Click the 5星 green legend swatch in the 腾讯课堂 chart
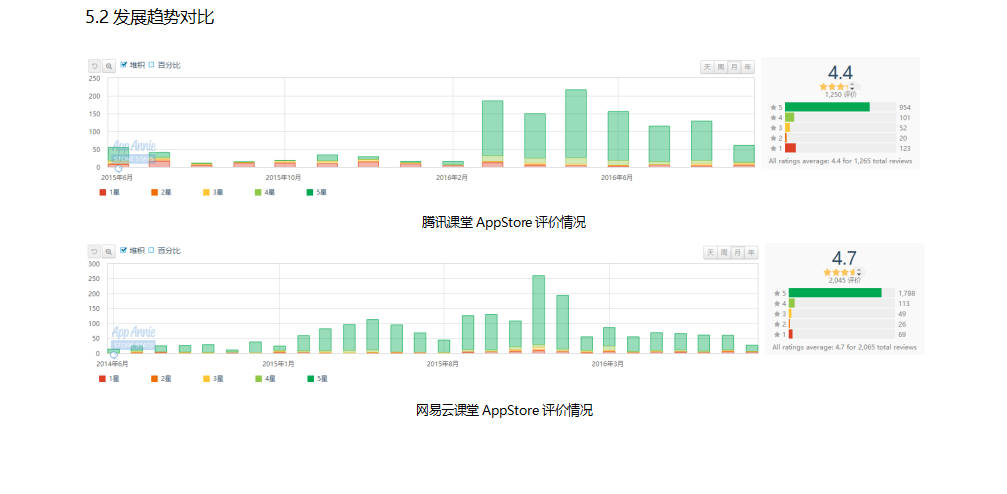The image size is (1007, 494). click(311, 192)
